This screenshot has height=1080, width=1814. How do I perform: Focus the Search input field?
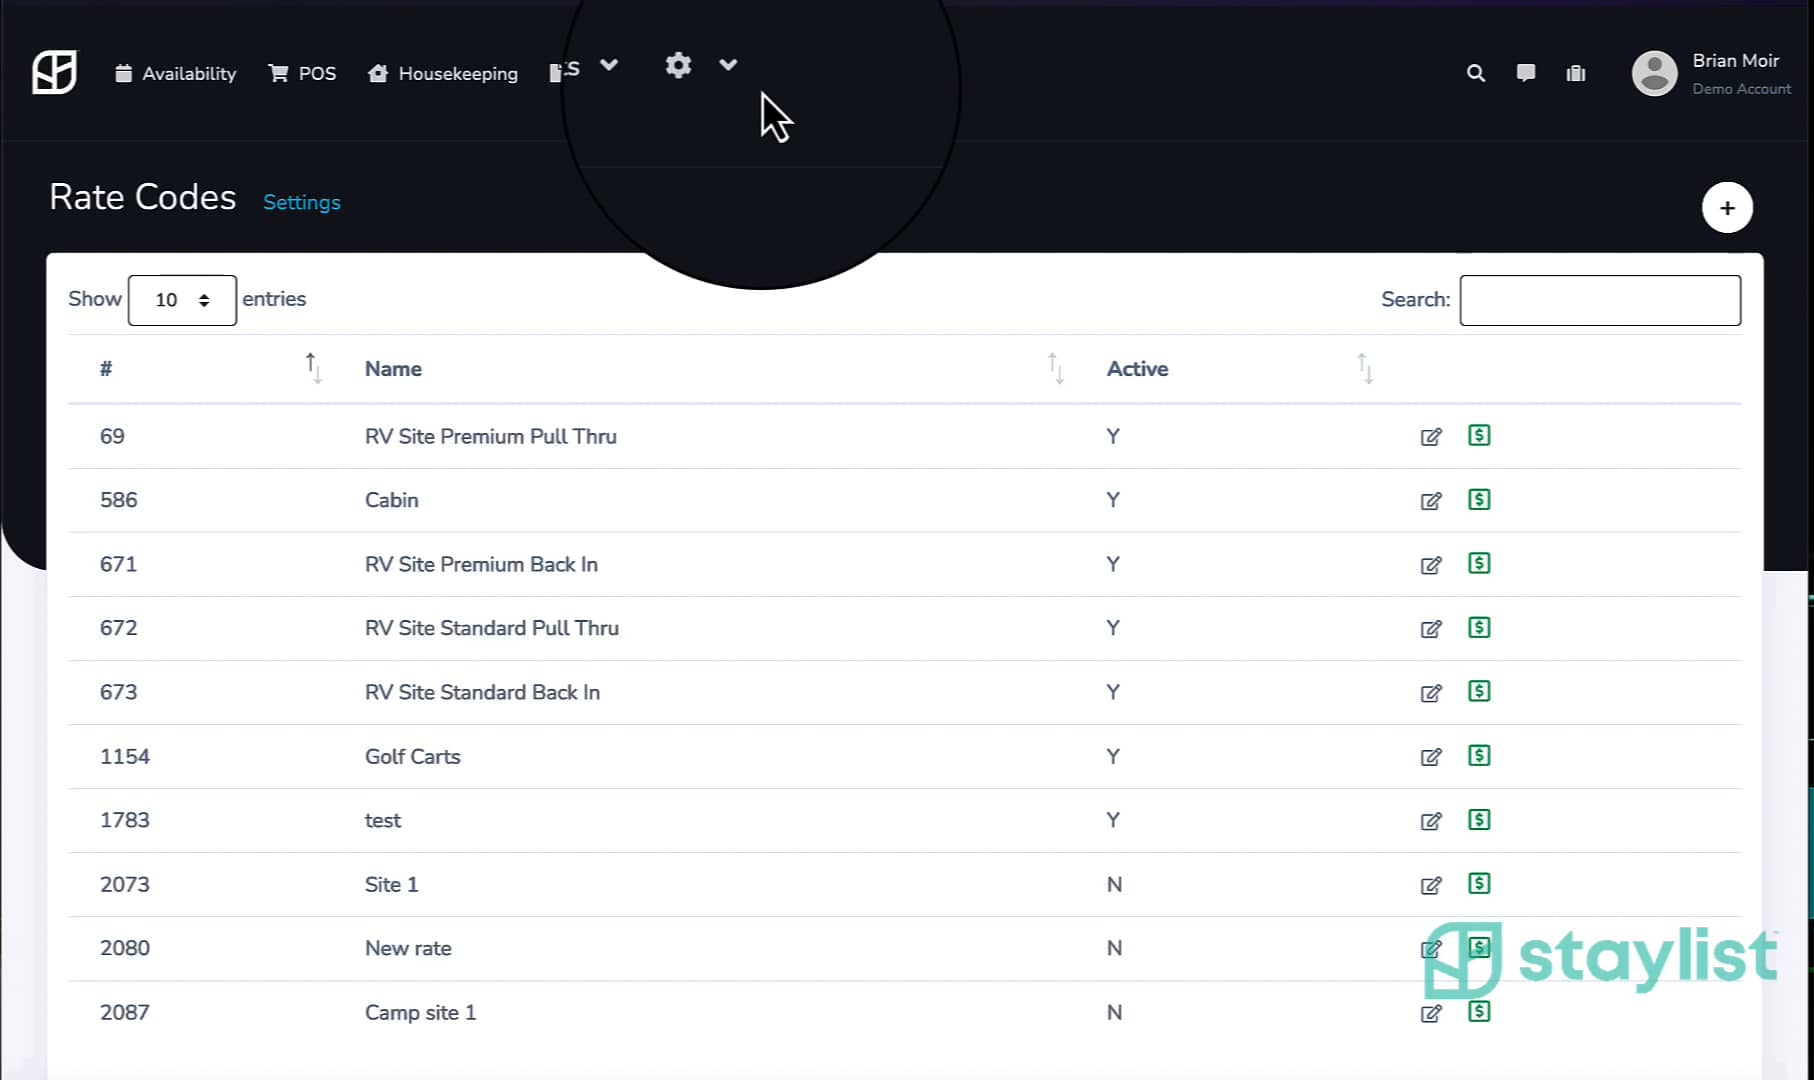[1600, 300]
